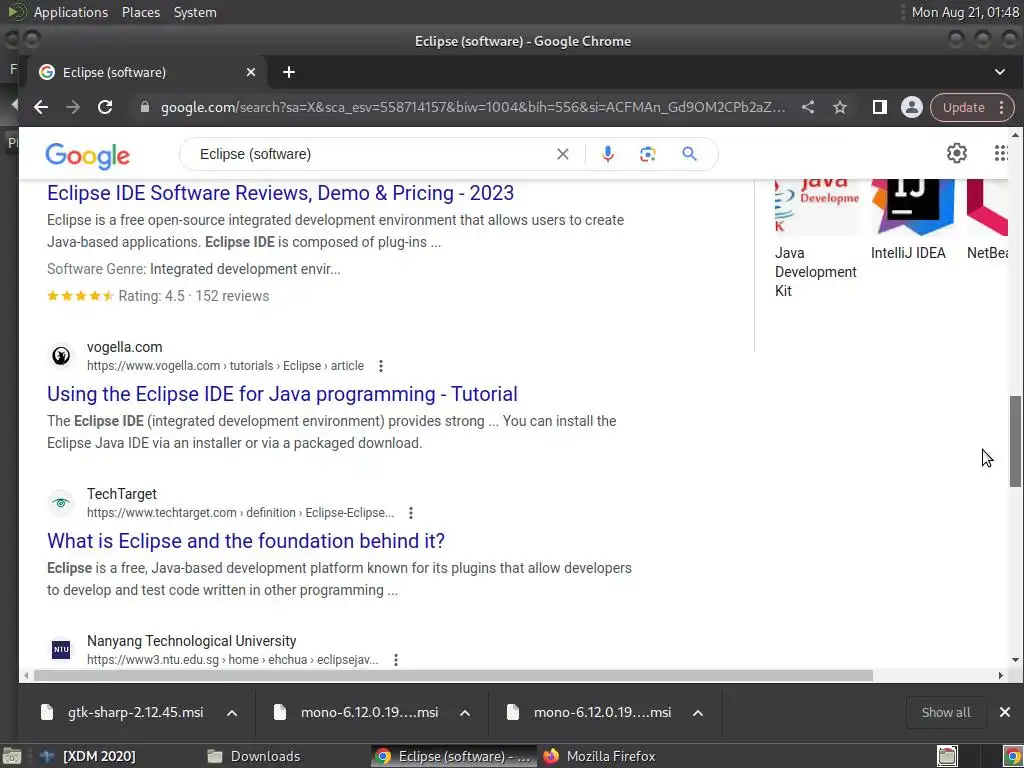This screenshot has width=1024, height=768.
Task: Share this page using the share icon
Action: 808,107
